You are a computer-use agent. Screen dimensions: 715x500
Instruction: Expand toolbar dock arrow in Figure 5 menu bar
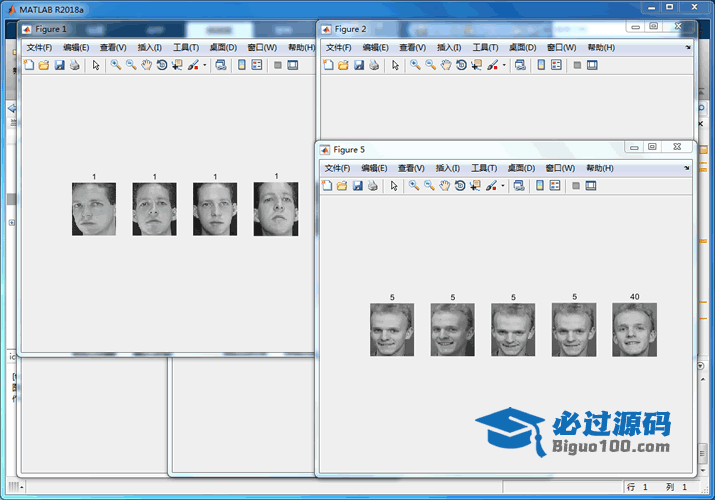coord(688,168)
